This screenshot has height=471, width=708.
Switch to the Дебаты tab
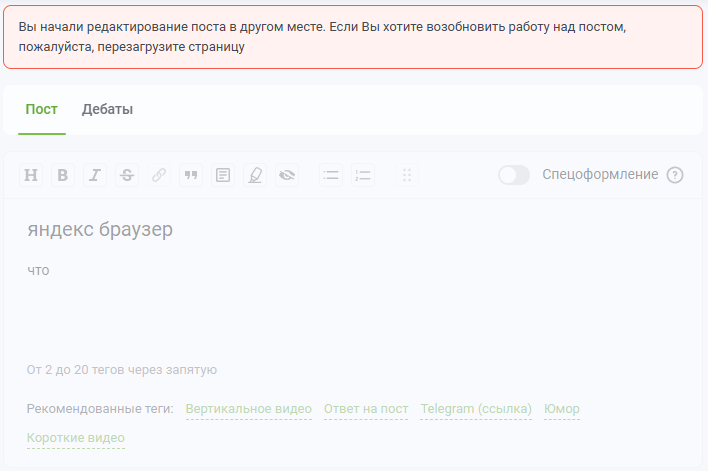pyautogui.click(x=107, y=109)
